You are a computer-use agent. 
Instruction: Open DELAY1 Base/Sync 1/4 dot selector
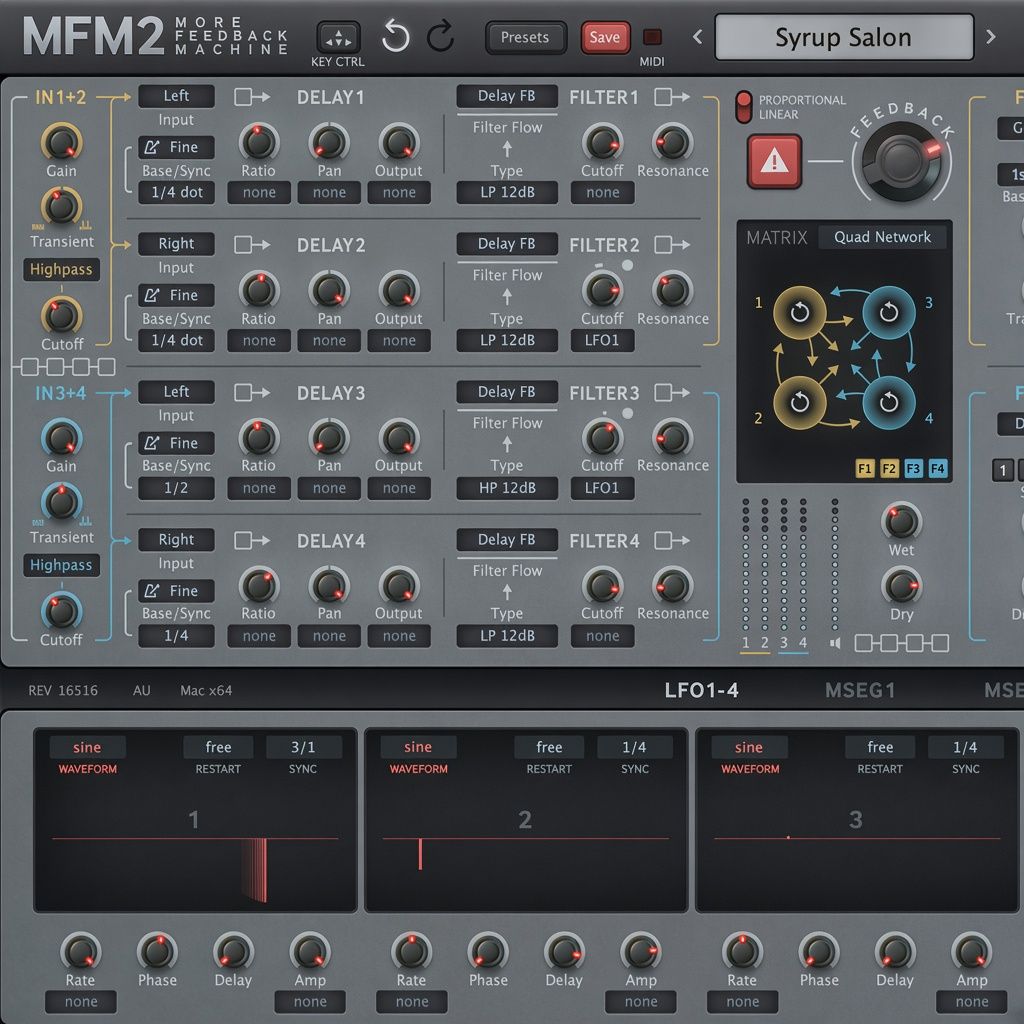pos(176,193)
